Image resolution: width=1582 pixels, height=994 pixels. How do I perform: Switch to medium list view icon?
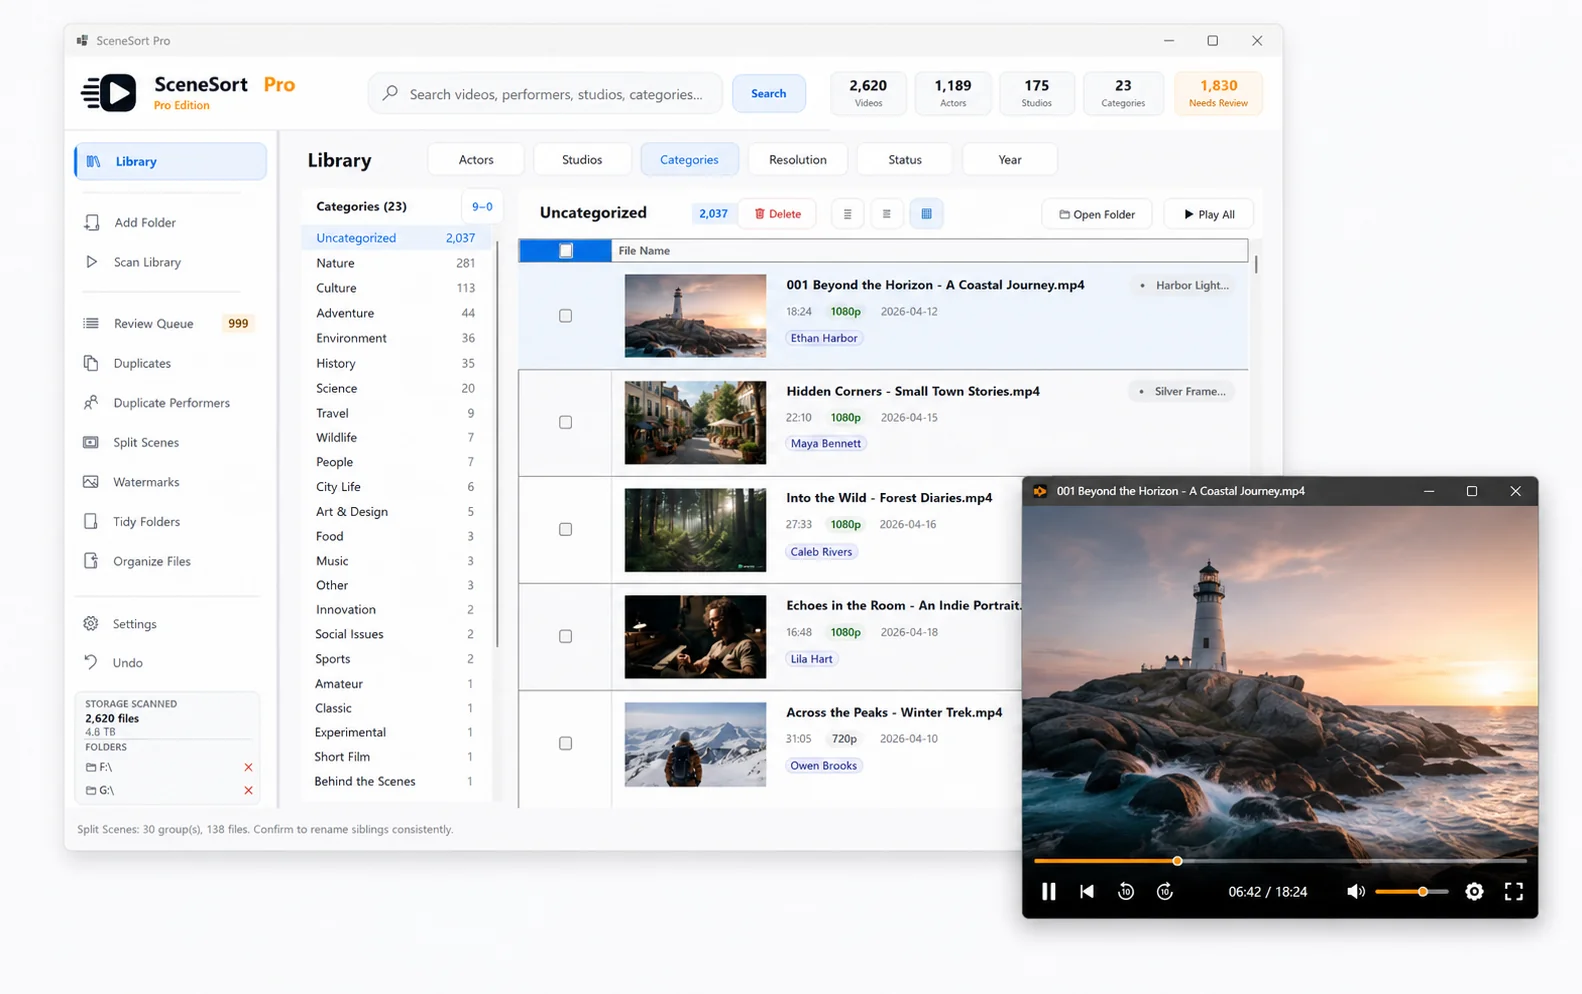886,214
